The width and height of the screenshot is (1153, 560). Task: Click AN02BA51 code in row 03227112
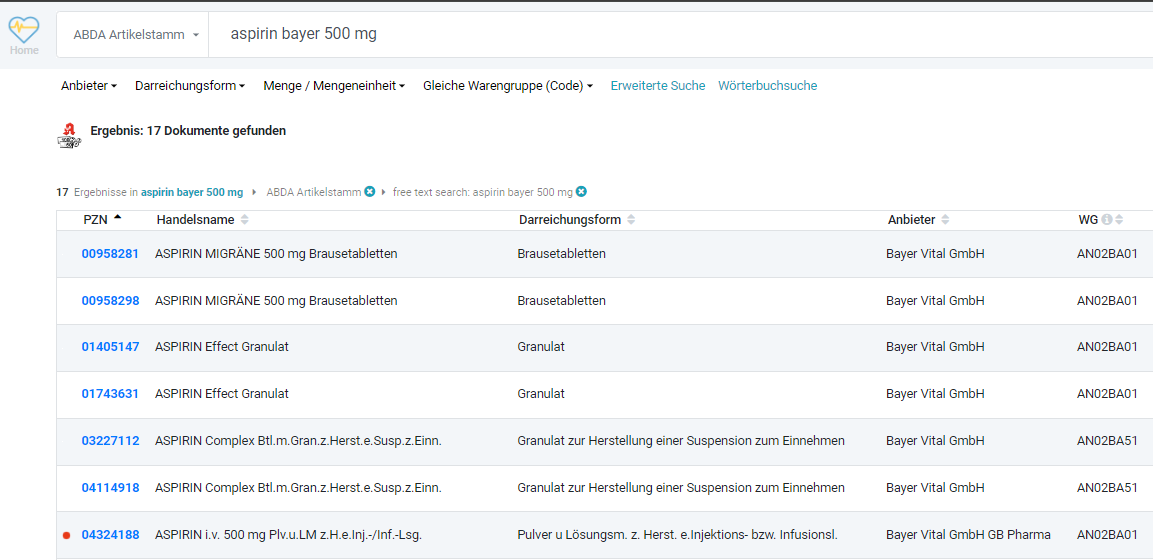[1107, 441]
